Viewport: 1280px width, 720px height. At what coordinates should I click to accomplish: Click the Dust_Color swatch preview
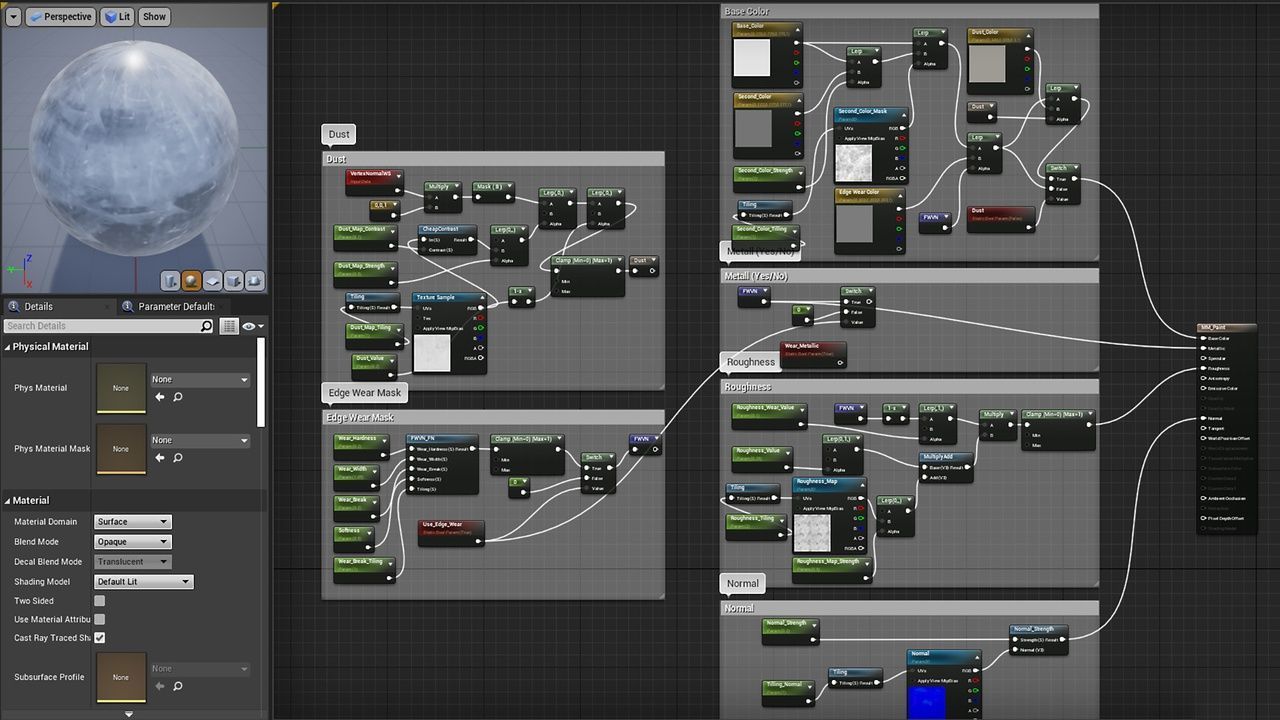(987, 66)
